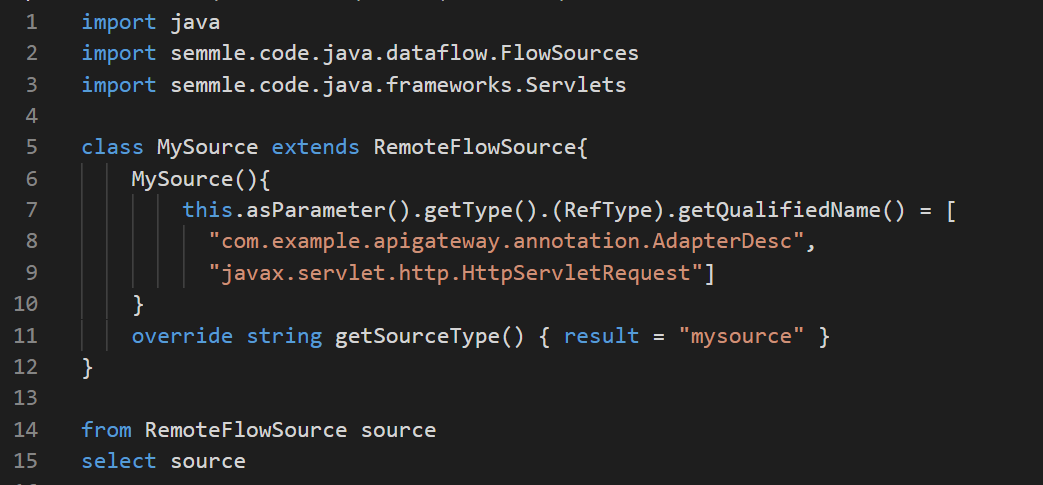Click the "mysource" string value
The image size is (1043, 485).
[x=742, y=337]
